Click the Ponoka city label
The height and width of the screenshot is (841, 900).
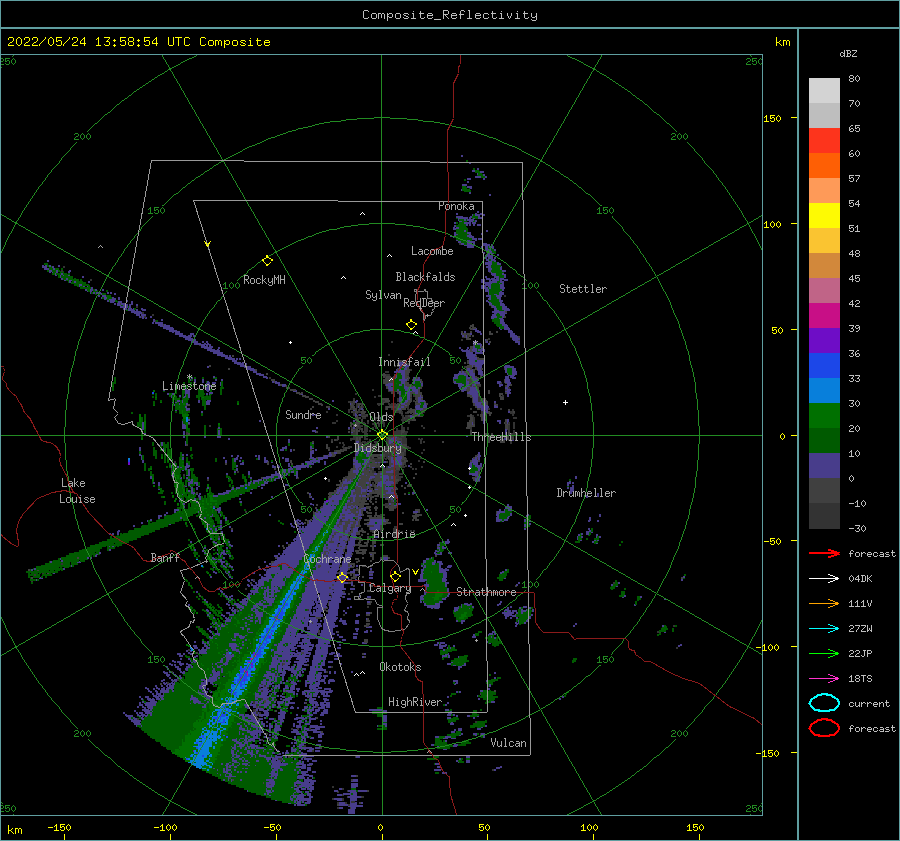456,206
